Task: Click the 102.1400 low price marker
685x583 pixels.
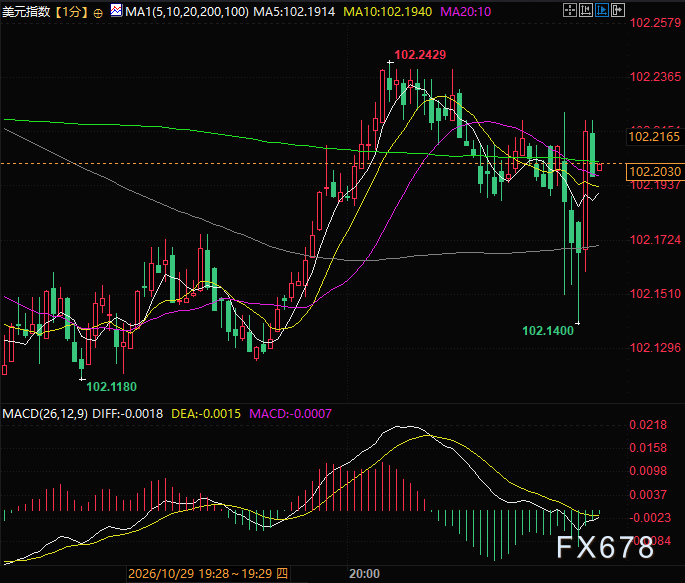Action: [x=548, y=331]
